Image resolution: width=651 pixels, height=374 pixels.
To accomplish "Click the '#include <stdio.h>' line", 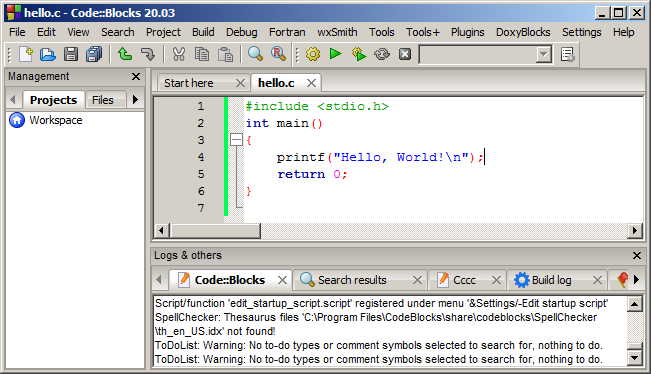I will pos(317,106).
